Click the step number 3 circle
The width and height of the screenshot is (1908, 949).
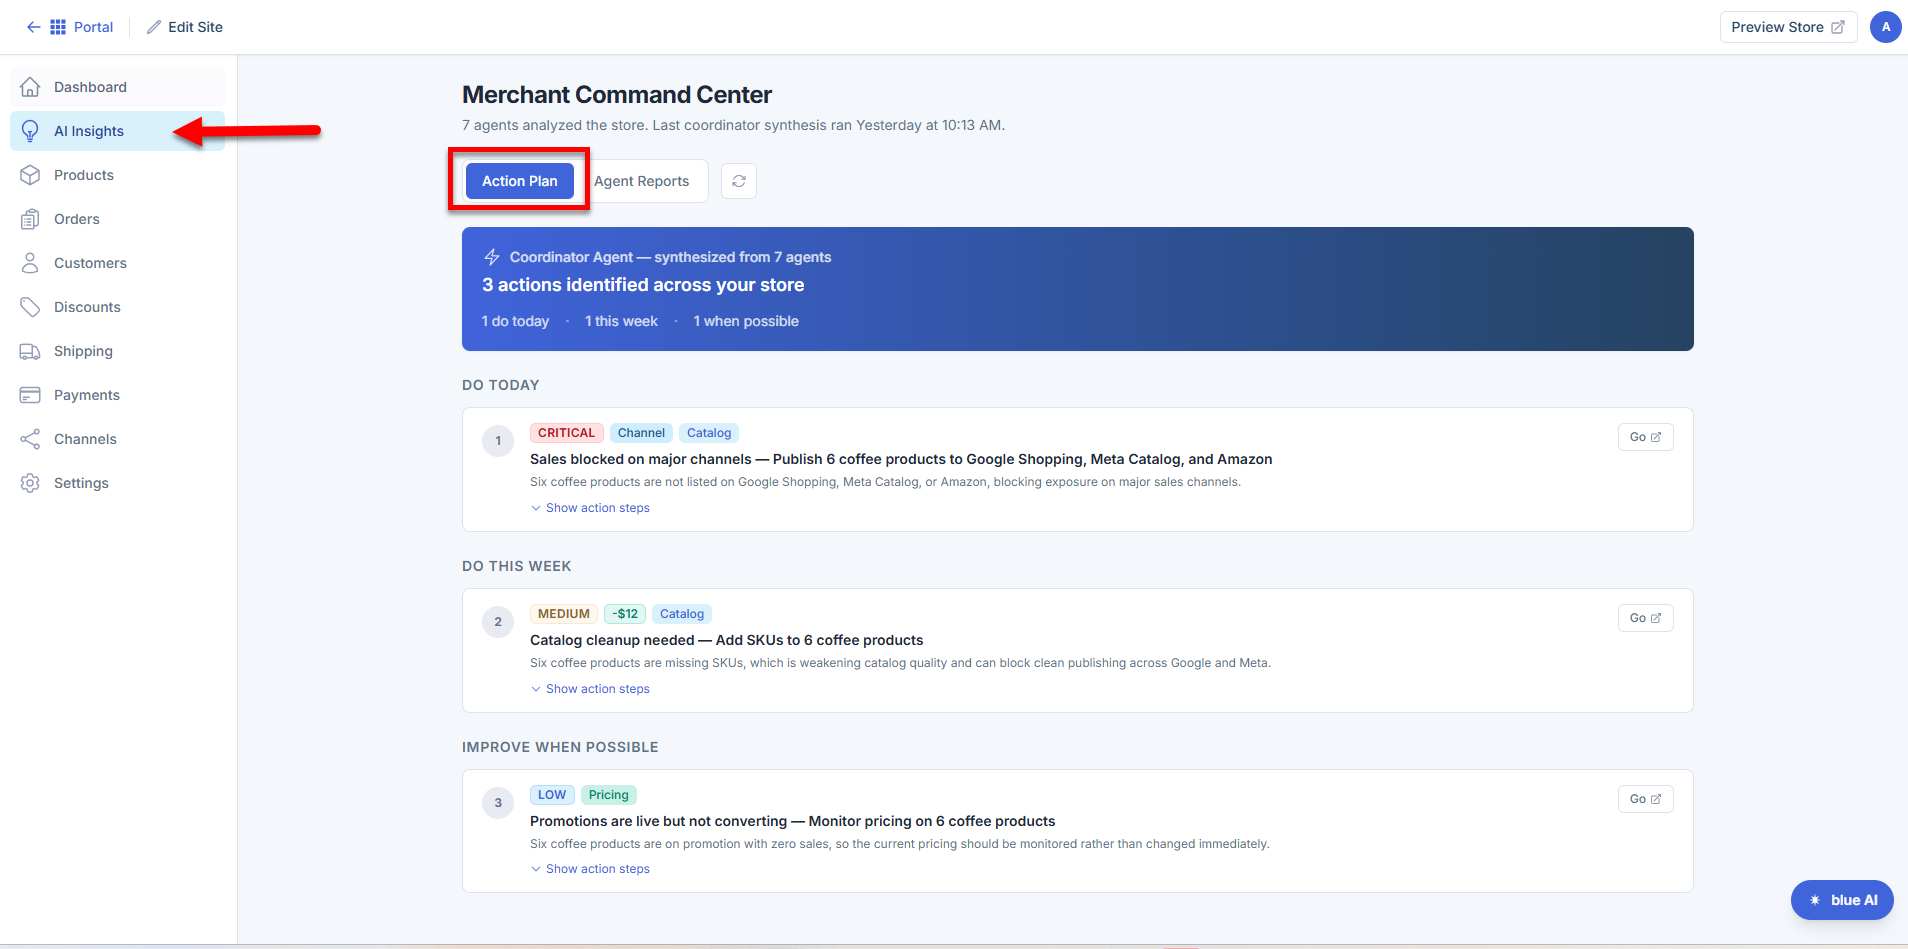[x=498, y=803]
